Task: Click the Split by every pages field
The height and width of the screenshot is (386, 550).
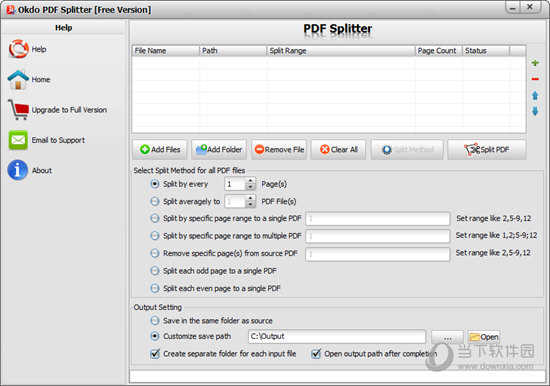Action: point(235,184)
